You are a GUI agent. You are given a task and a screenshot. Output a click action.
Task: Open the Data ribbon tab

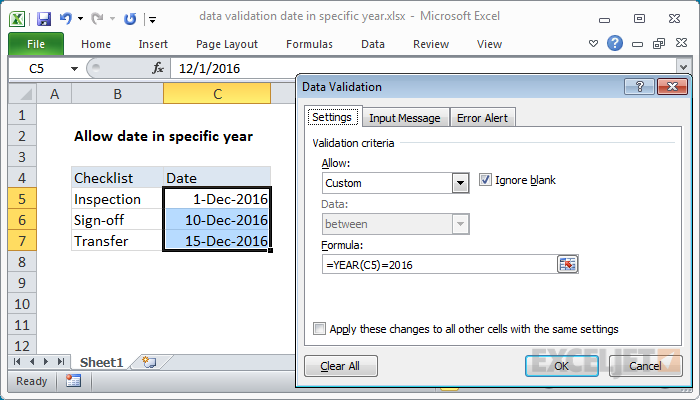(x=373, y=44)
